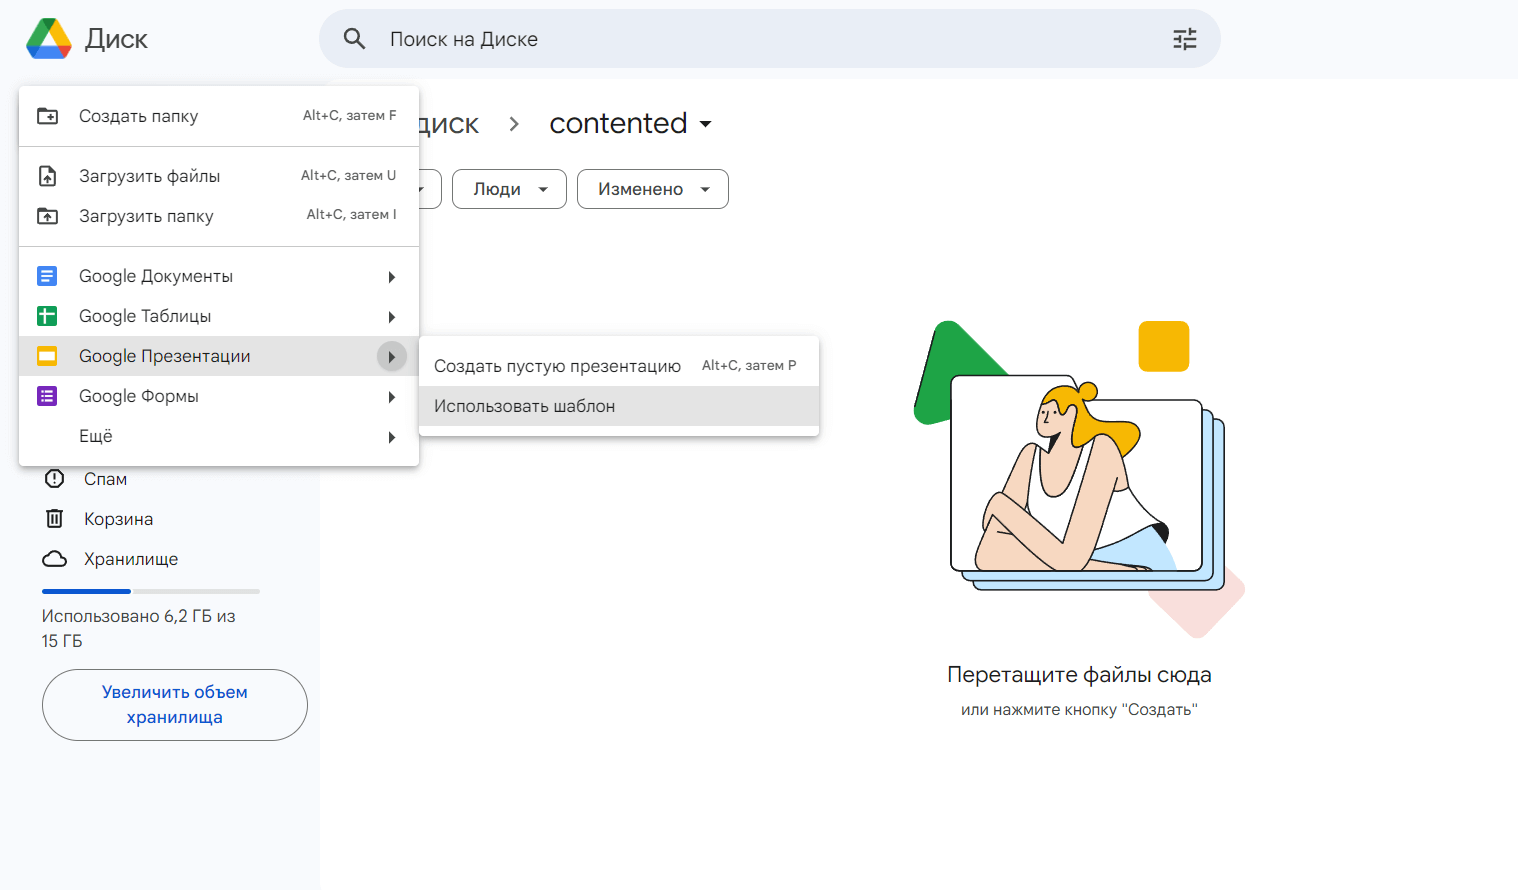
Task: Click the Поиск на Диске search field
Action: pos(770,39)
